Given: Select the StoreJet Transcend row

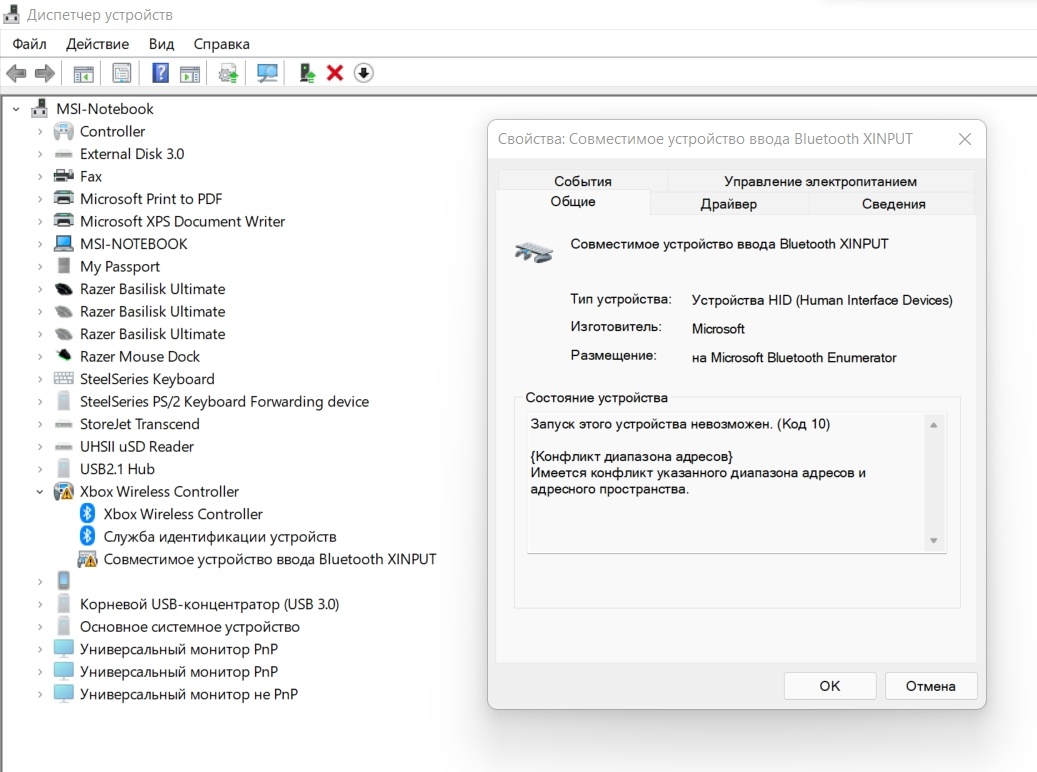Looking at the screenshot, I should pos(140,424).
